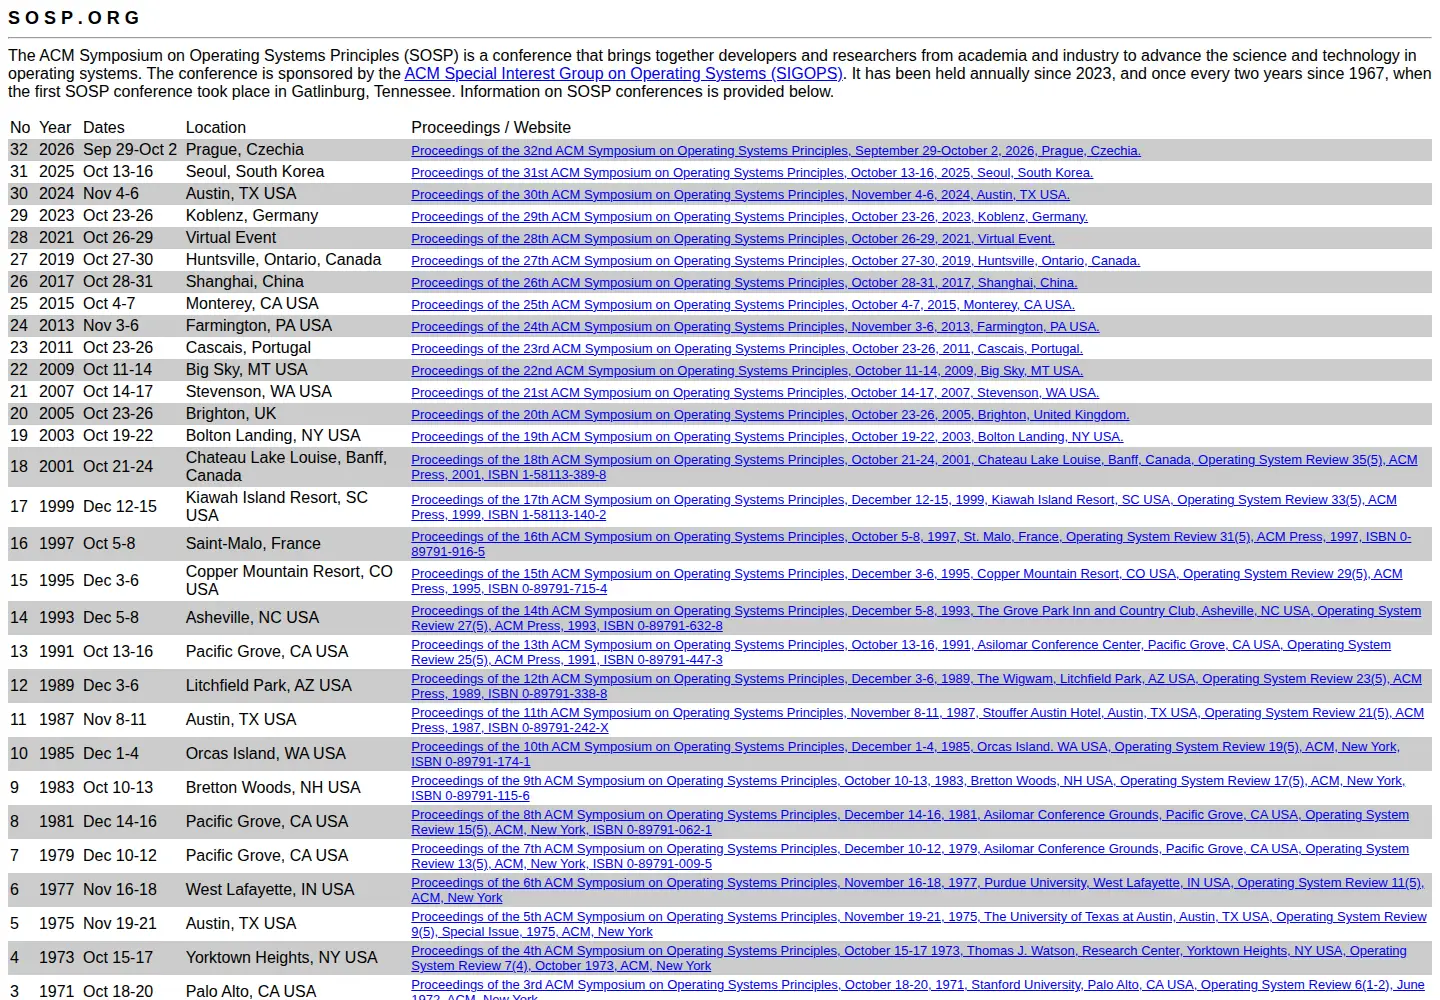The height and width of the screenshot is (1000, 1440).
Task: Open 27th SOSP proceedings, Huntsville 2019
Action: click(776, 261)
